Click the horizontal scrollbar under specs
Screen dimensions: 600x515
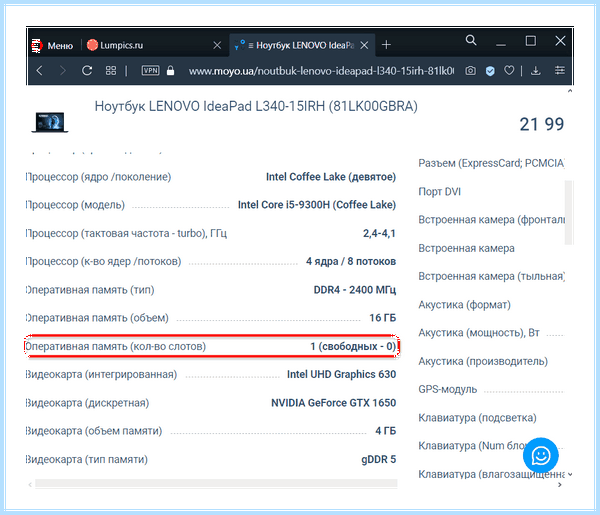216,484
